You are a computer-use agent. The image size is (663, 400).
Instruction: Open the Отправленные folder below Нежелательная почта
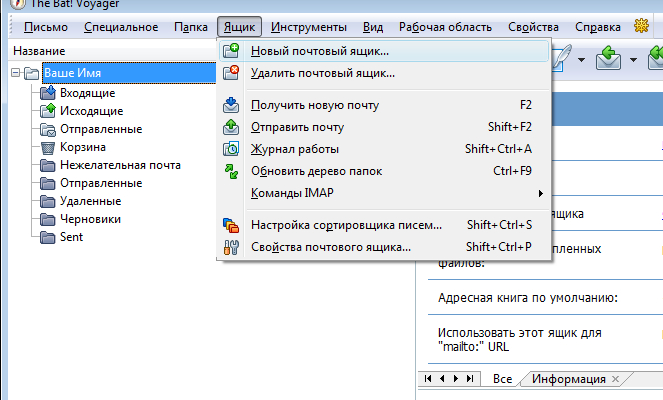coord(101,183)
